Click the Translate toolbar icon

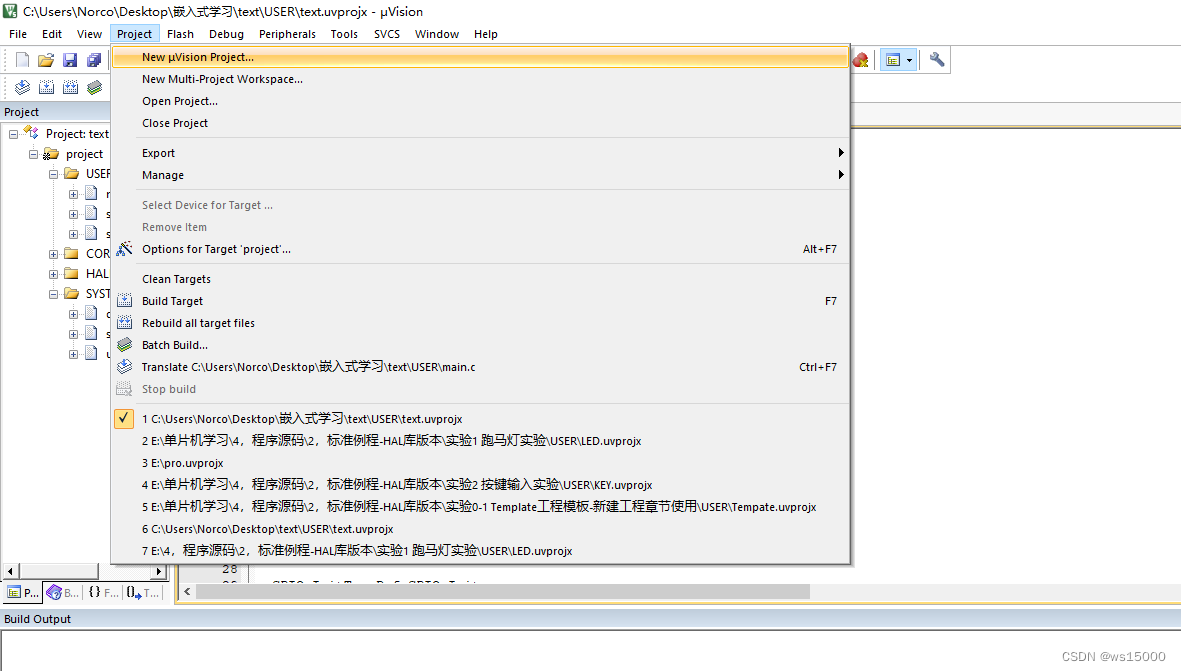pos(23,87)
